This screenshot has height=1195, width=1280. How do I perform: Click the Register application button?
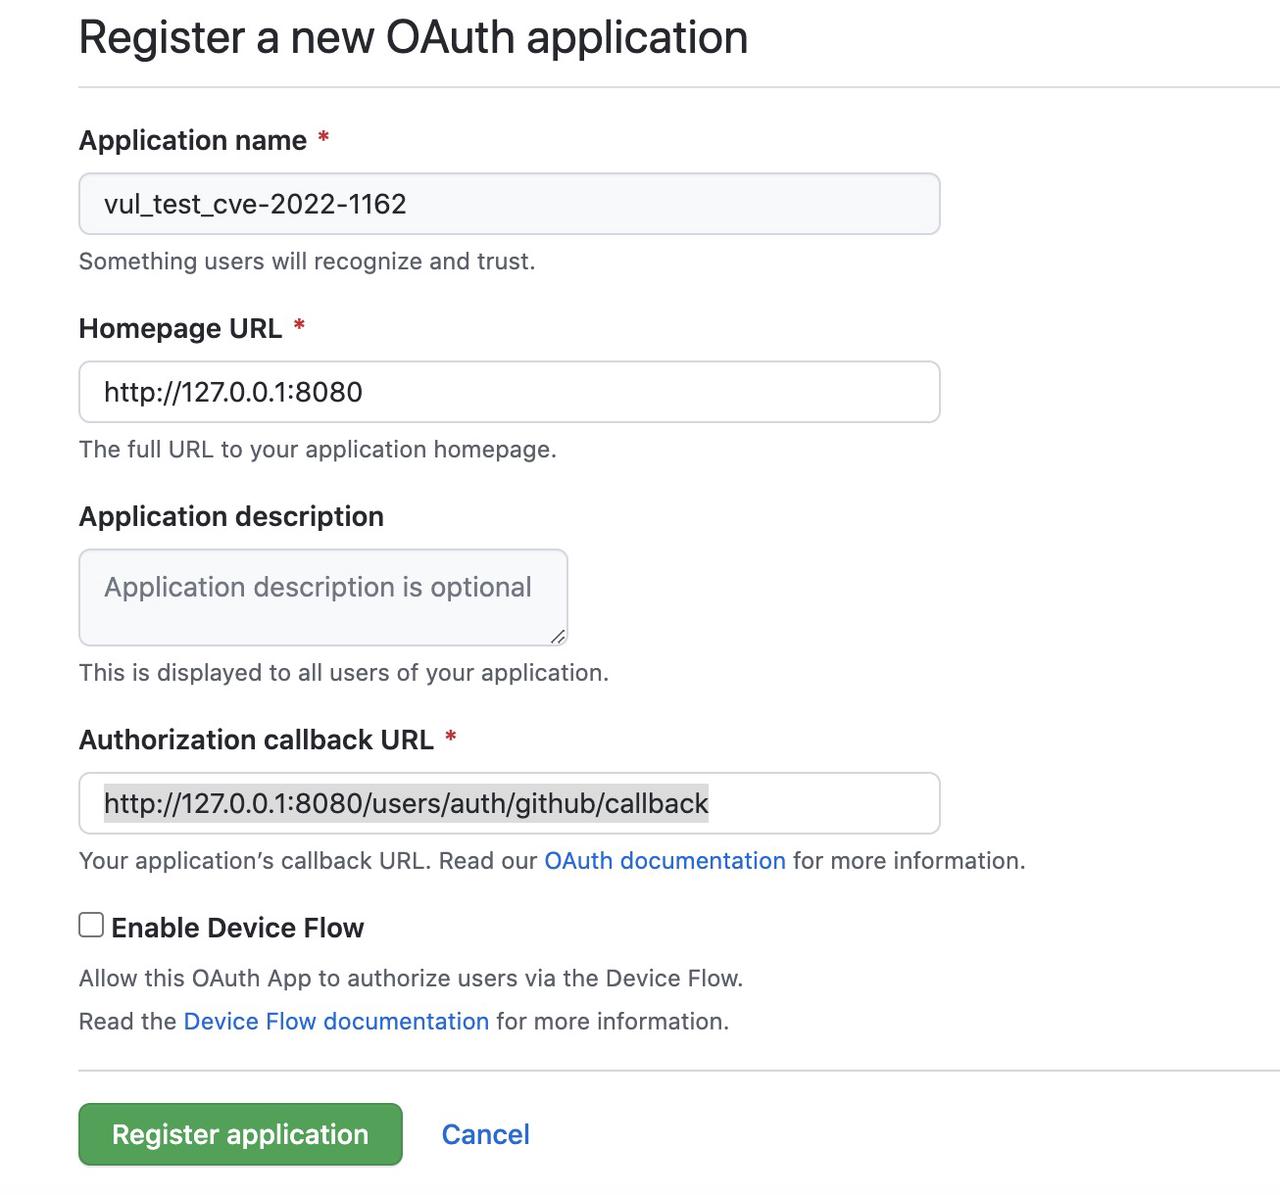pyautogui.click(x=239, y=1134)
